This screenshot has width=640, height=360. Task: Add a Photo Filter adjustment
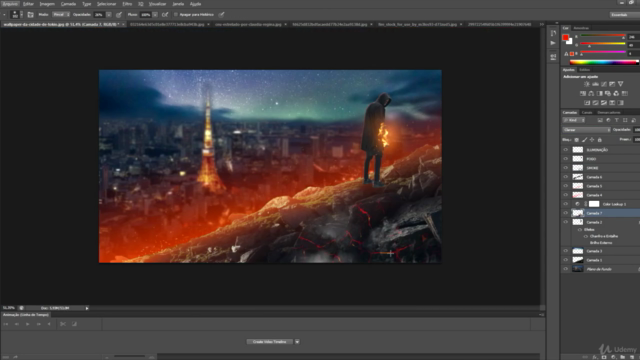pyautogui.click(x=608, y=93)
